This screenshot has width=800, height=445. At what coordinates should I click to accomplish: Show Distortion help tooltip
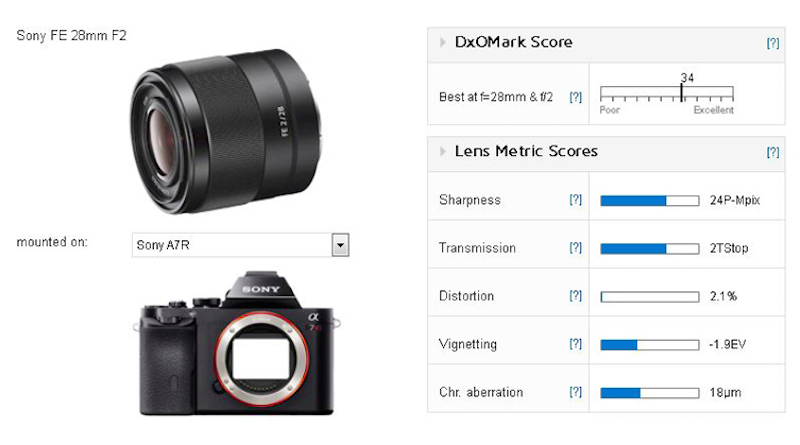[x=576, y=295]
